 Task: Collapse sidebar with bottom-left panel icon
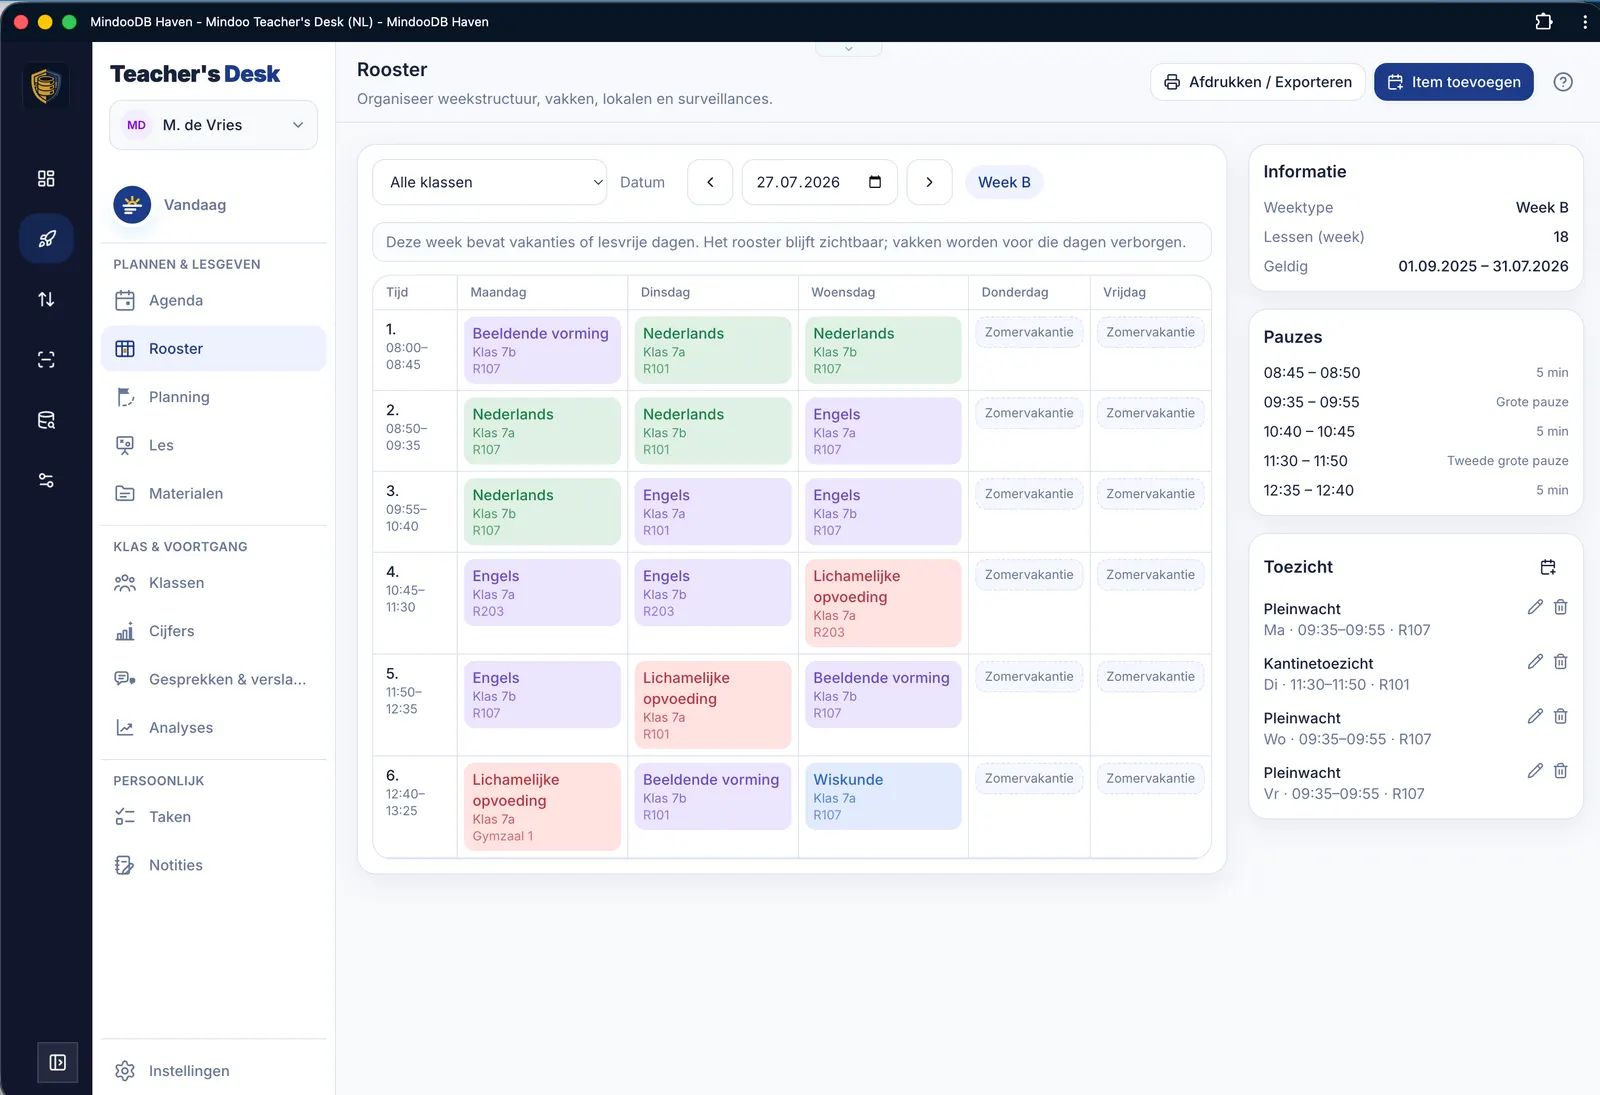(58, 1062)
